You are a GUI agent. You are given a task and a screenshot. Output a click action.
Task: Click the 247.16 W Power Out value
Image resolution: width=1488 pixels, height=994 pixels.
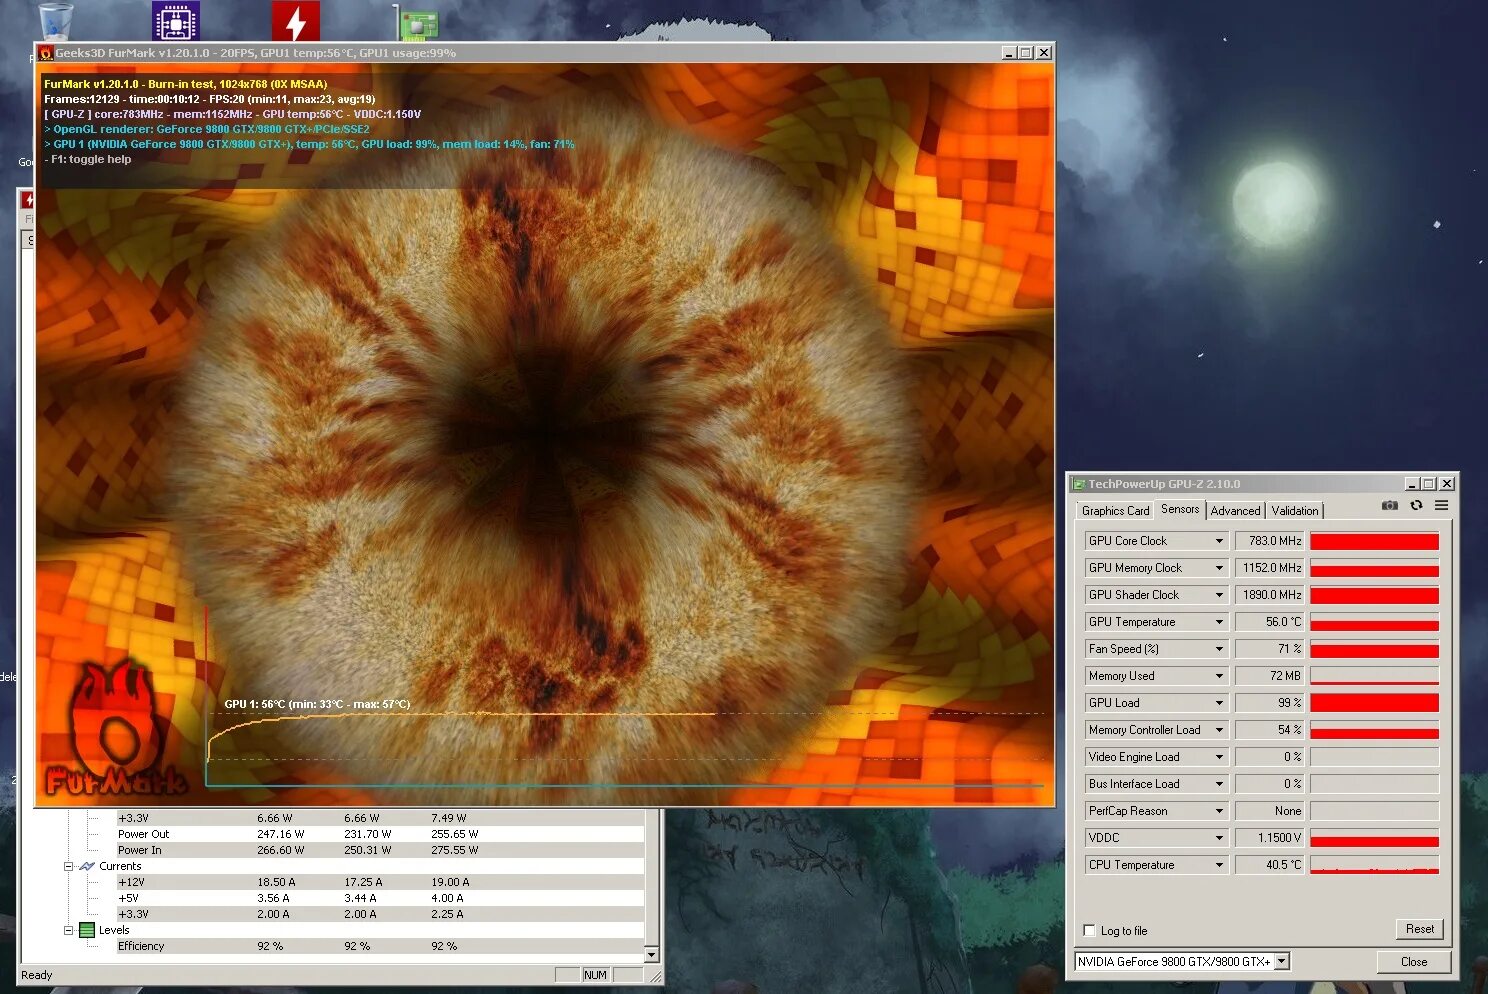click(280, 834)
